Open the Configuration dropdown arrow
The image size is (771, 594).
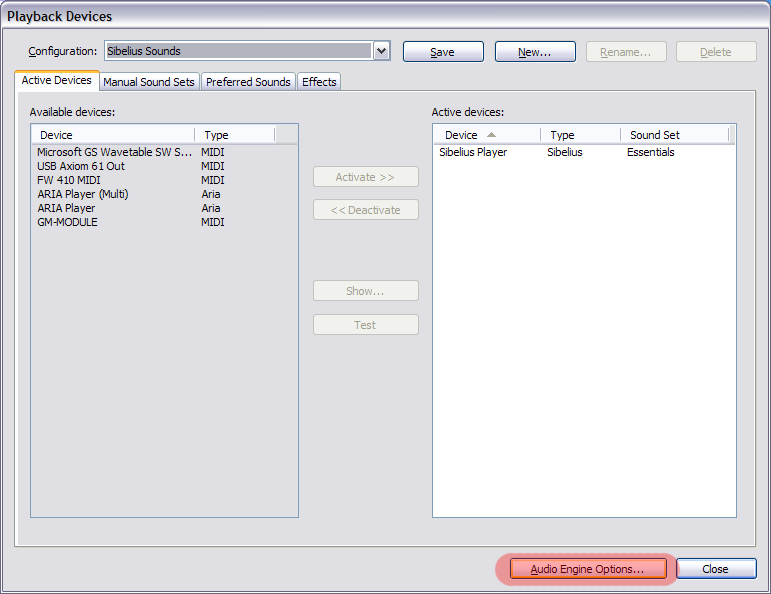[382, 51]
